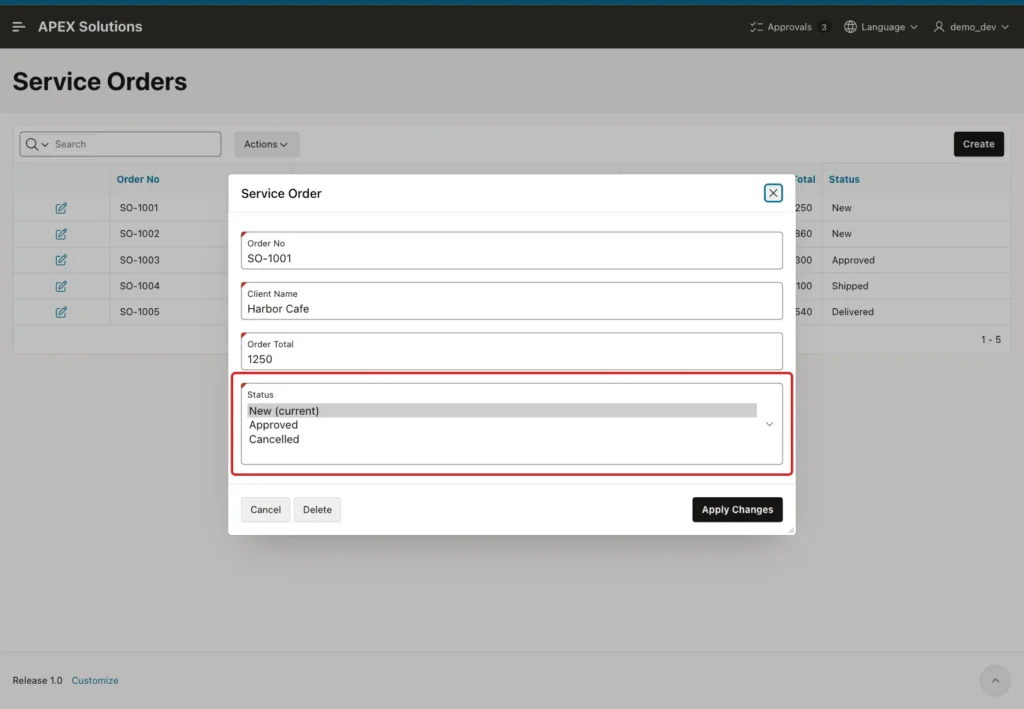The height and width of the screenshot is (709, 1024).
Task: Click the SO-1004 order number cell
Action: (x=140, y=286)
